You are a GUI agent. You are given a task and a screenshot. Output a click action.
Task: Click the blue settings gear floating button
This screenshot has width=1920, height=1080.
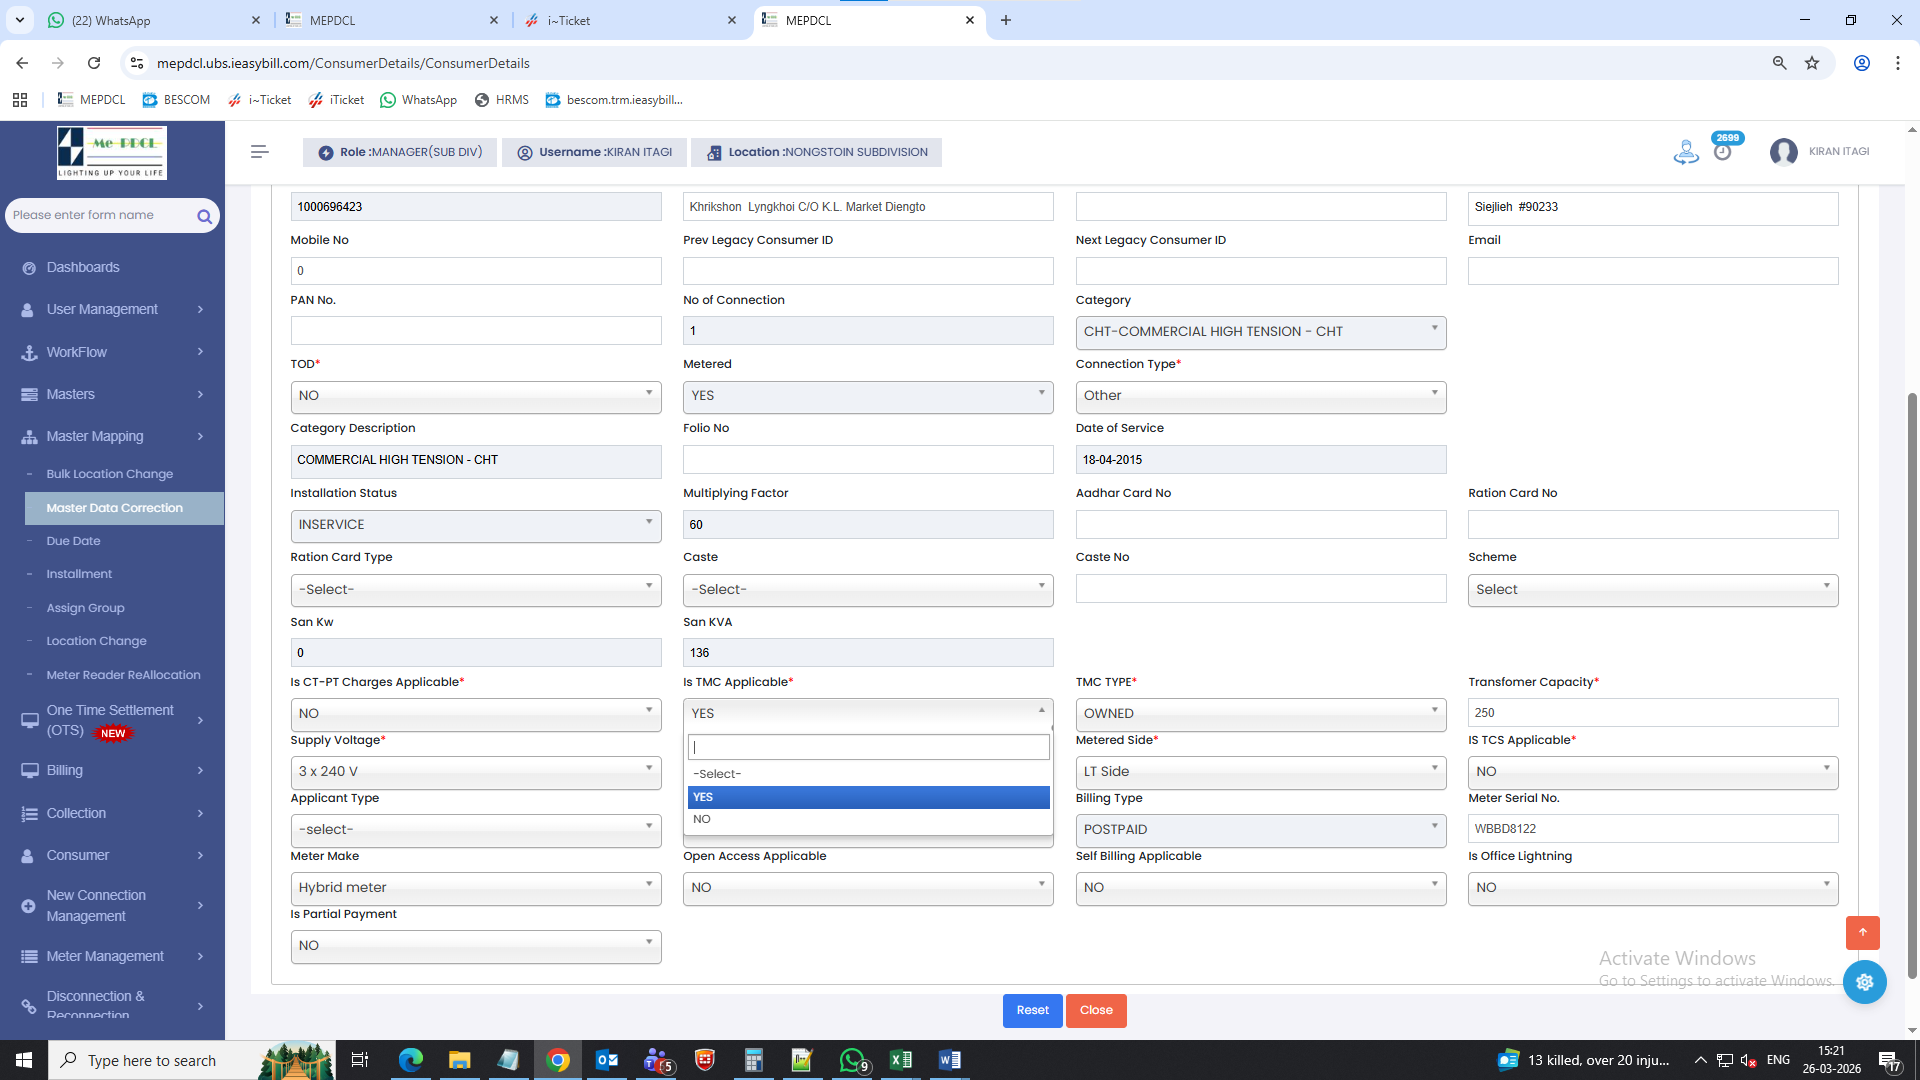pos(1864,982)
